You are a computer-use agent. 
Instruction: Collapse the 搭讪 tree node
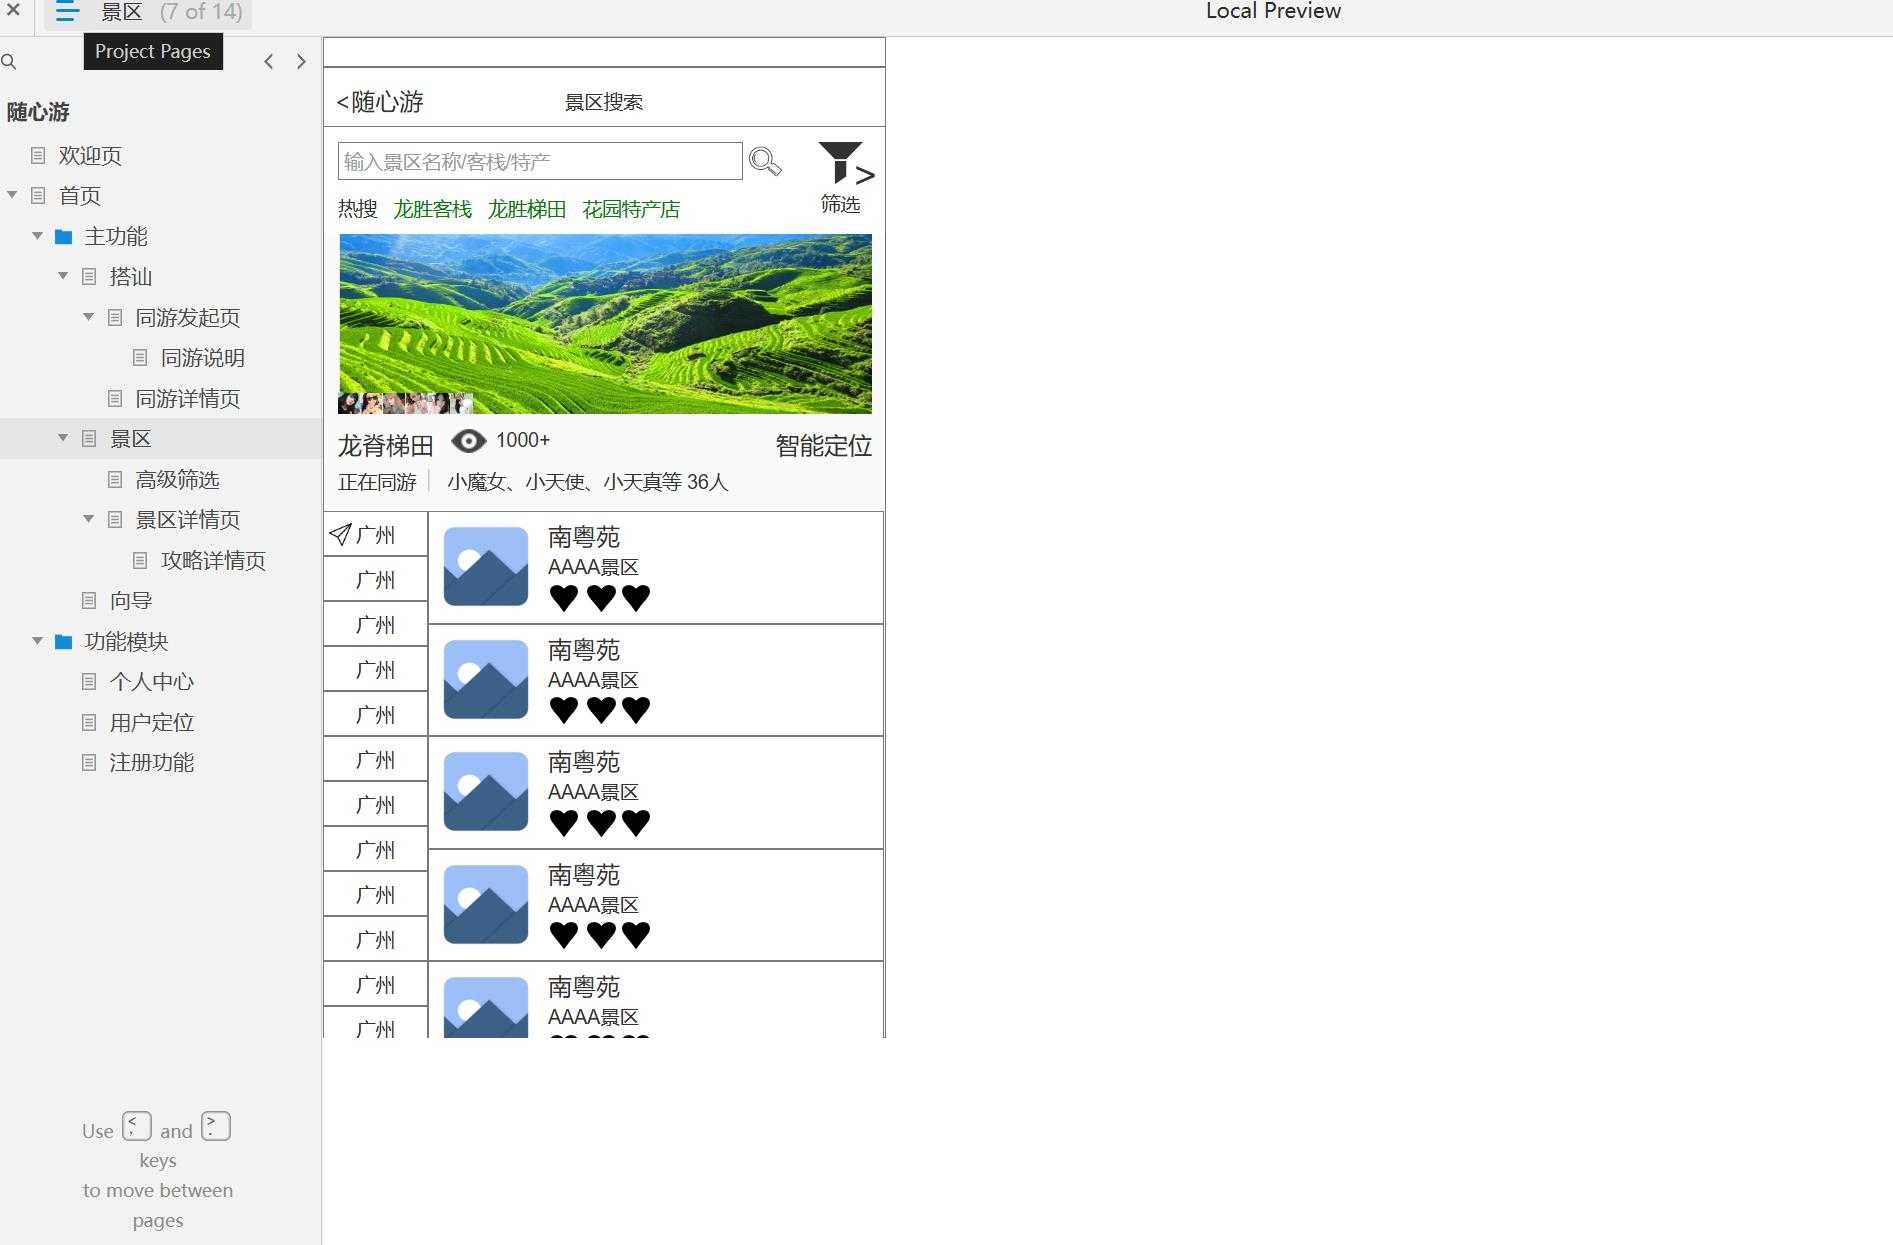click(63, 276)
